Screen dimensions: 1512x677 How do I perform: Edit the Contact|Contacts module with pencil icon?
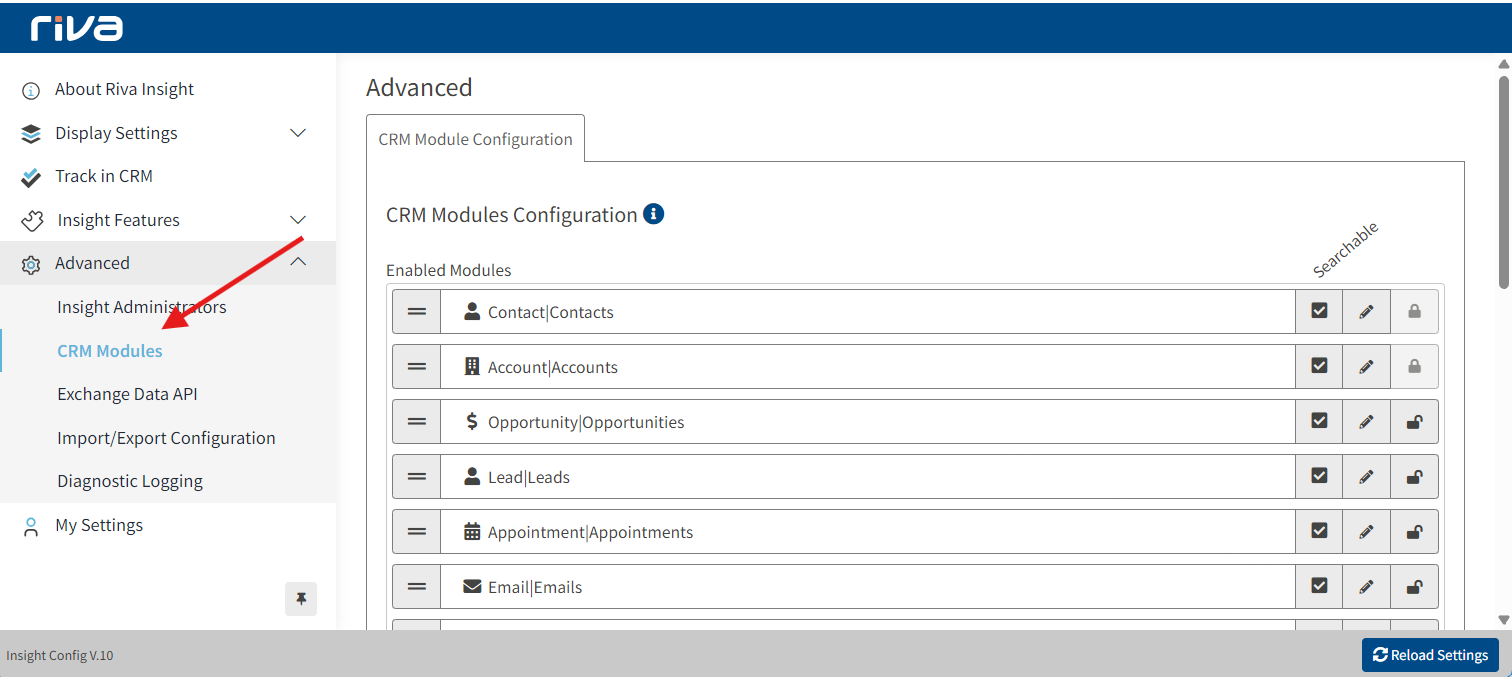pos(1366,312)
